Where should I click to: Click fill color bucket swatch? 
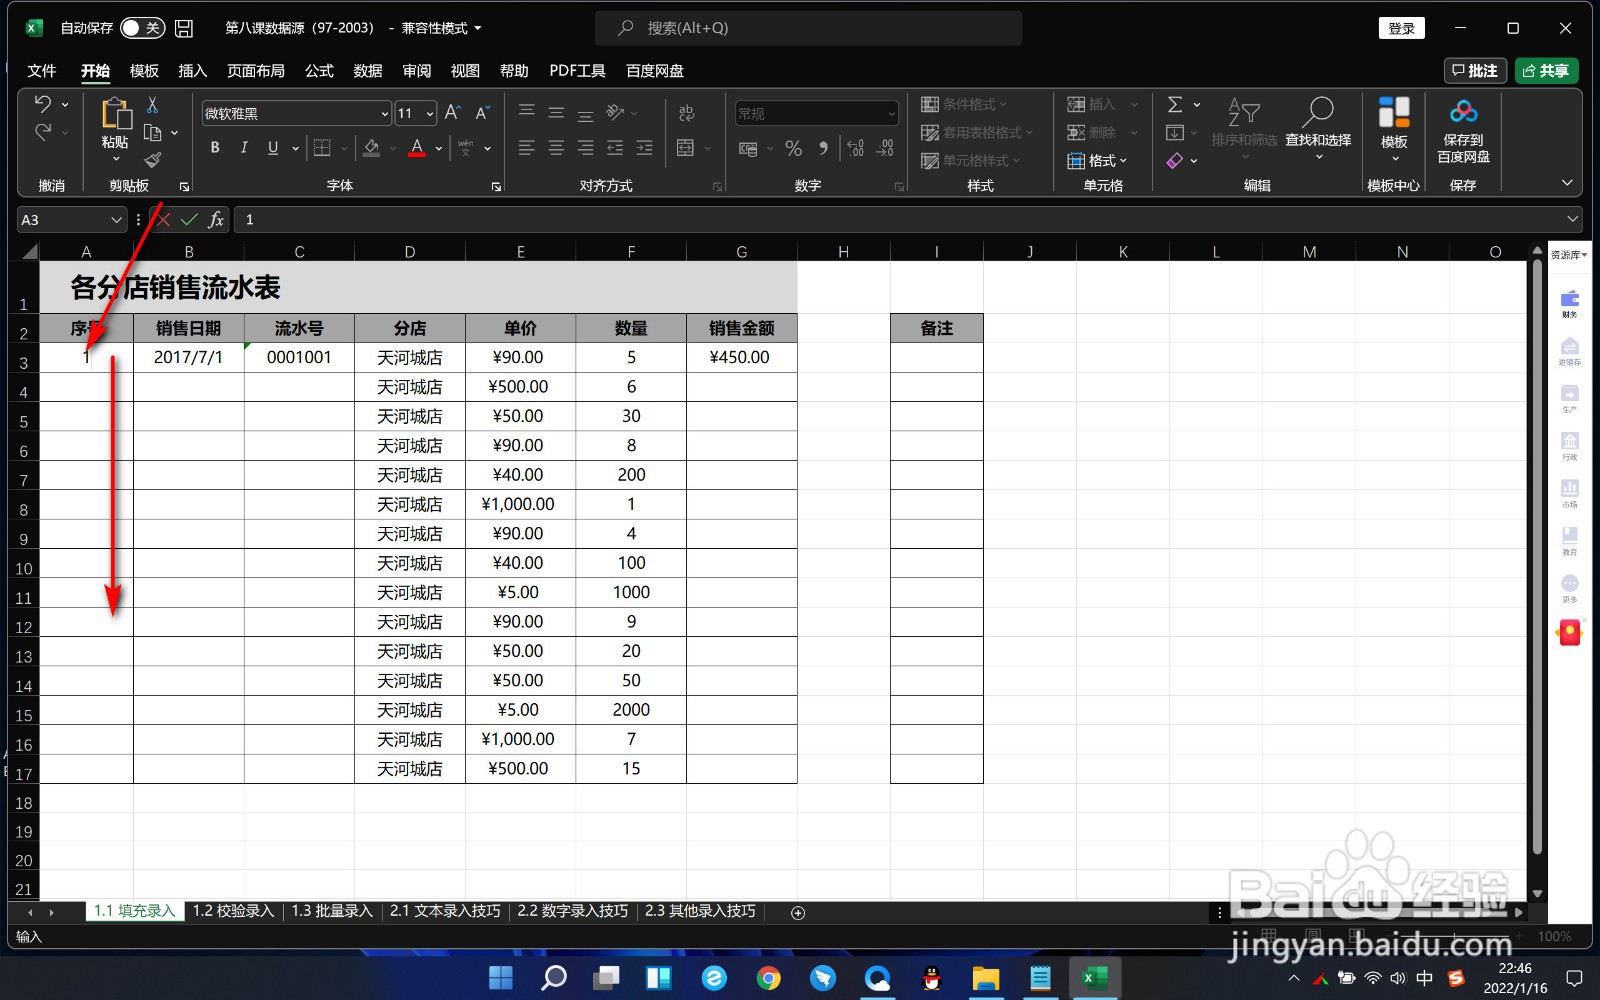tap(371, 148)
